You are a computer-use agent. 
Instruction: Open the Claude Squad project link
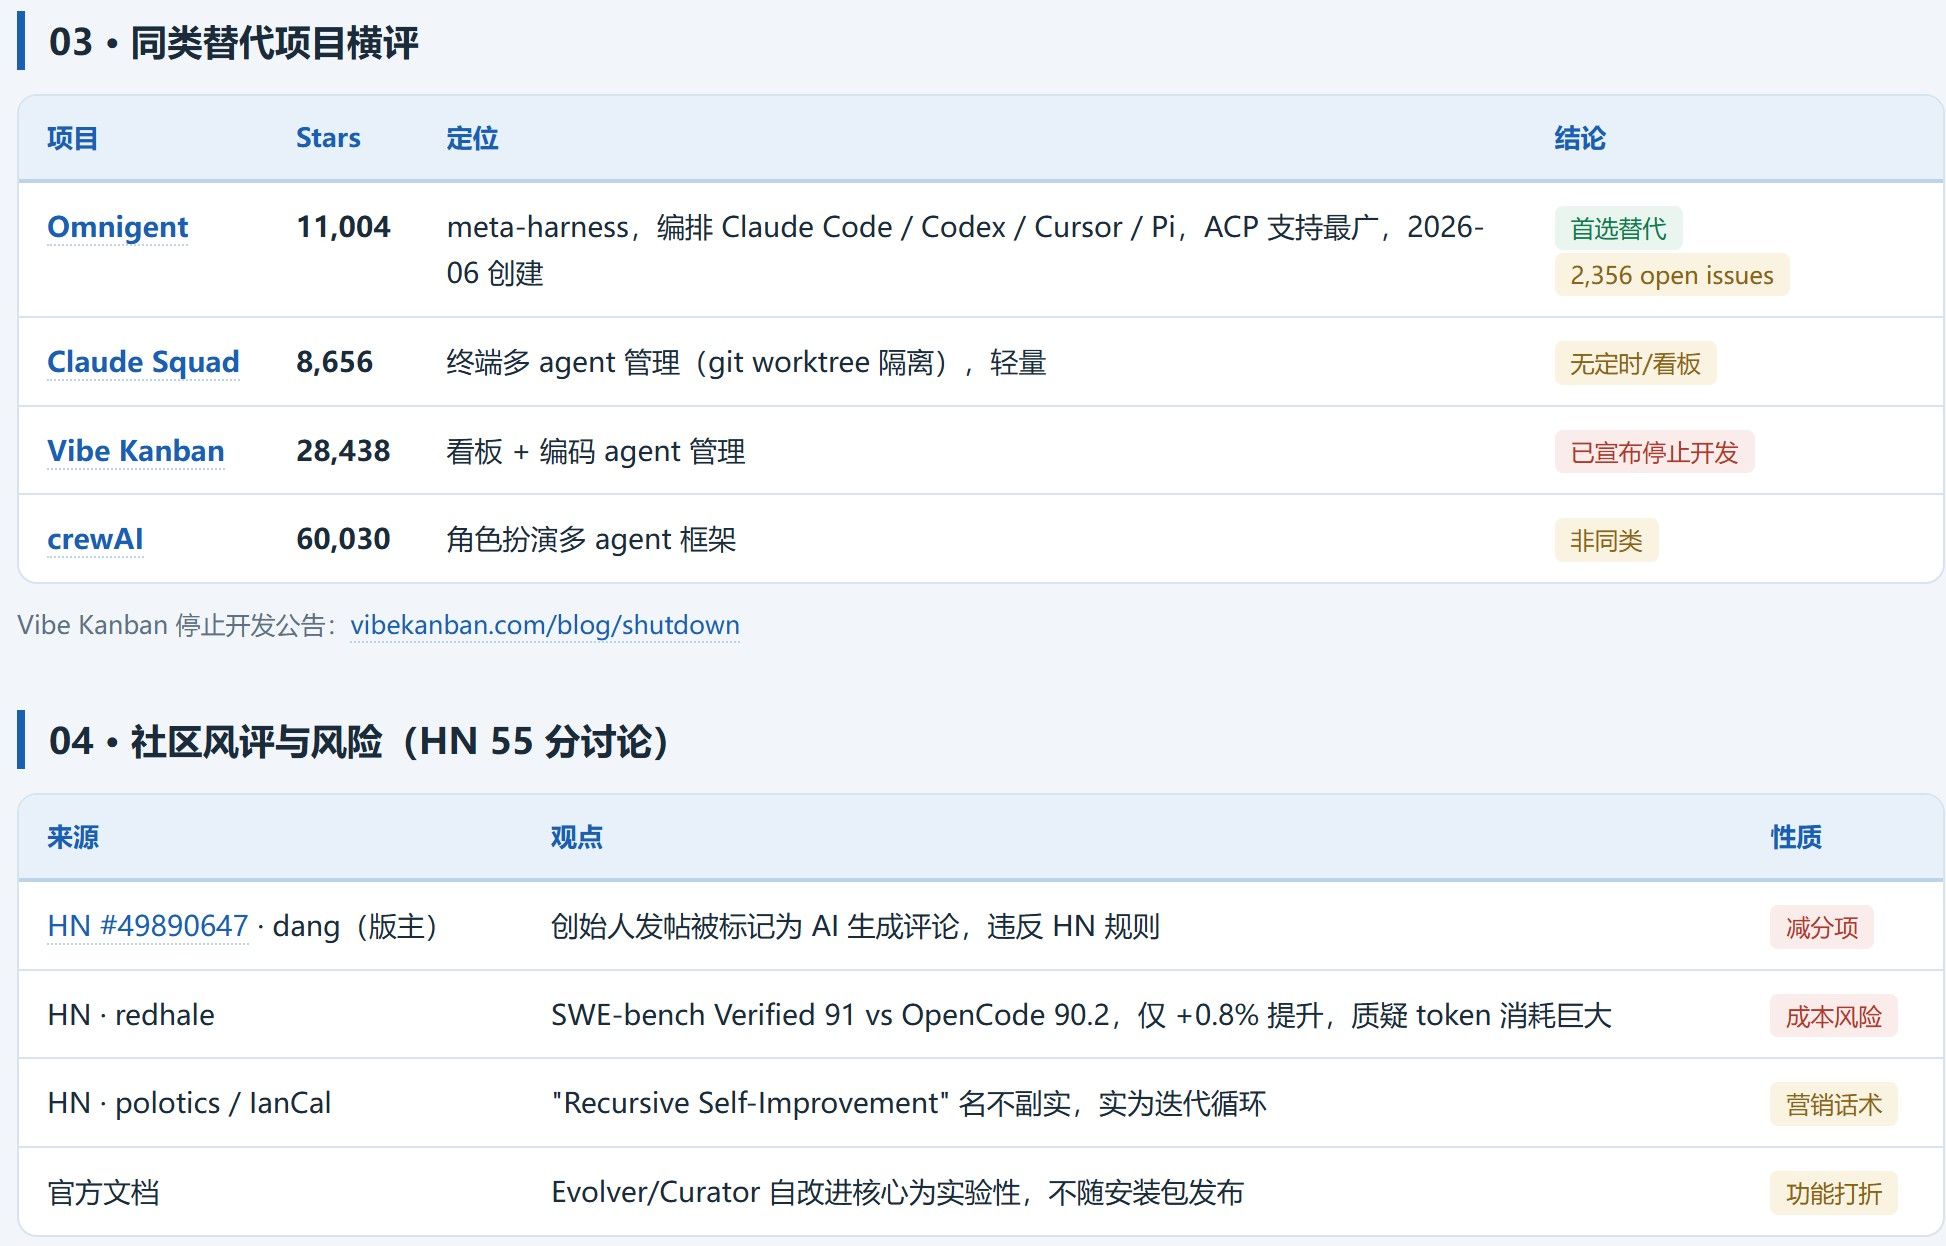pyautogui.click(x=143, y=362)
